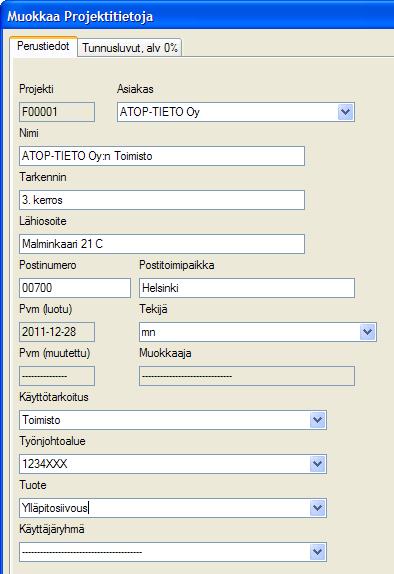Screen dimensions: 394x574
Task: Expand the Tekijä dropdown arrow
Action: tap(367, 332)
